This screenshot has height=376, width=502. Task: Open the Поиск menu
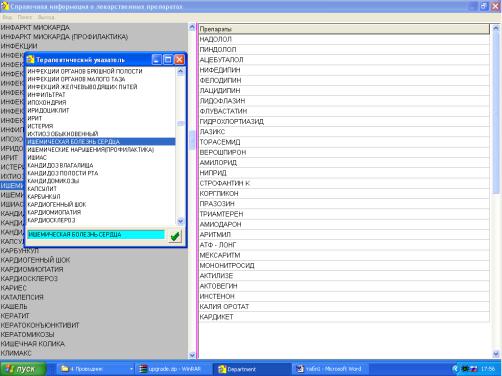[x=25, y=17]
